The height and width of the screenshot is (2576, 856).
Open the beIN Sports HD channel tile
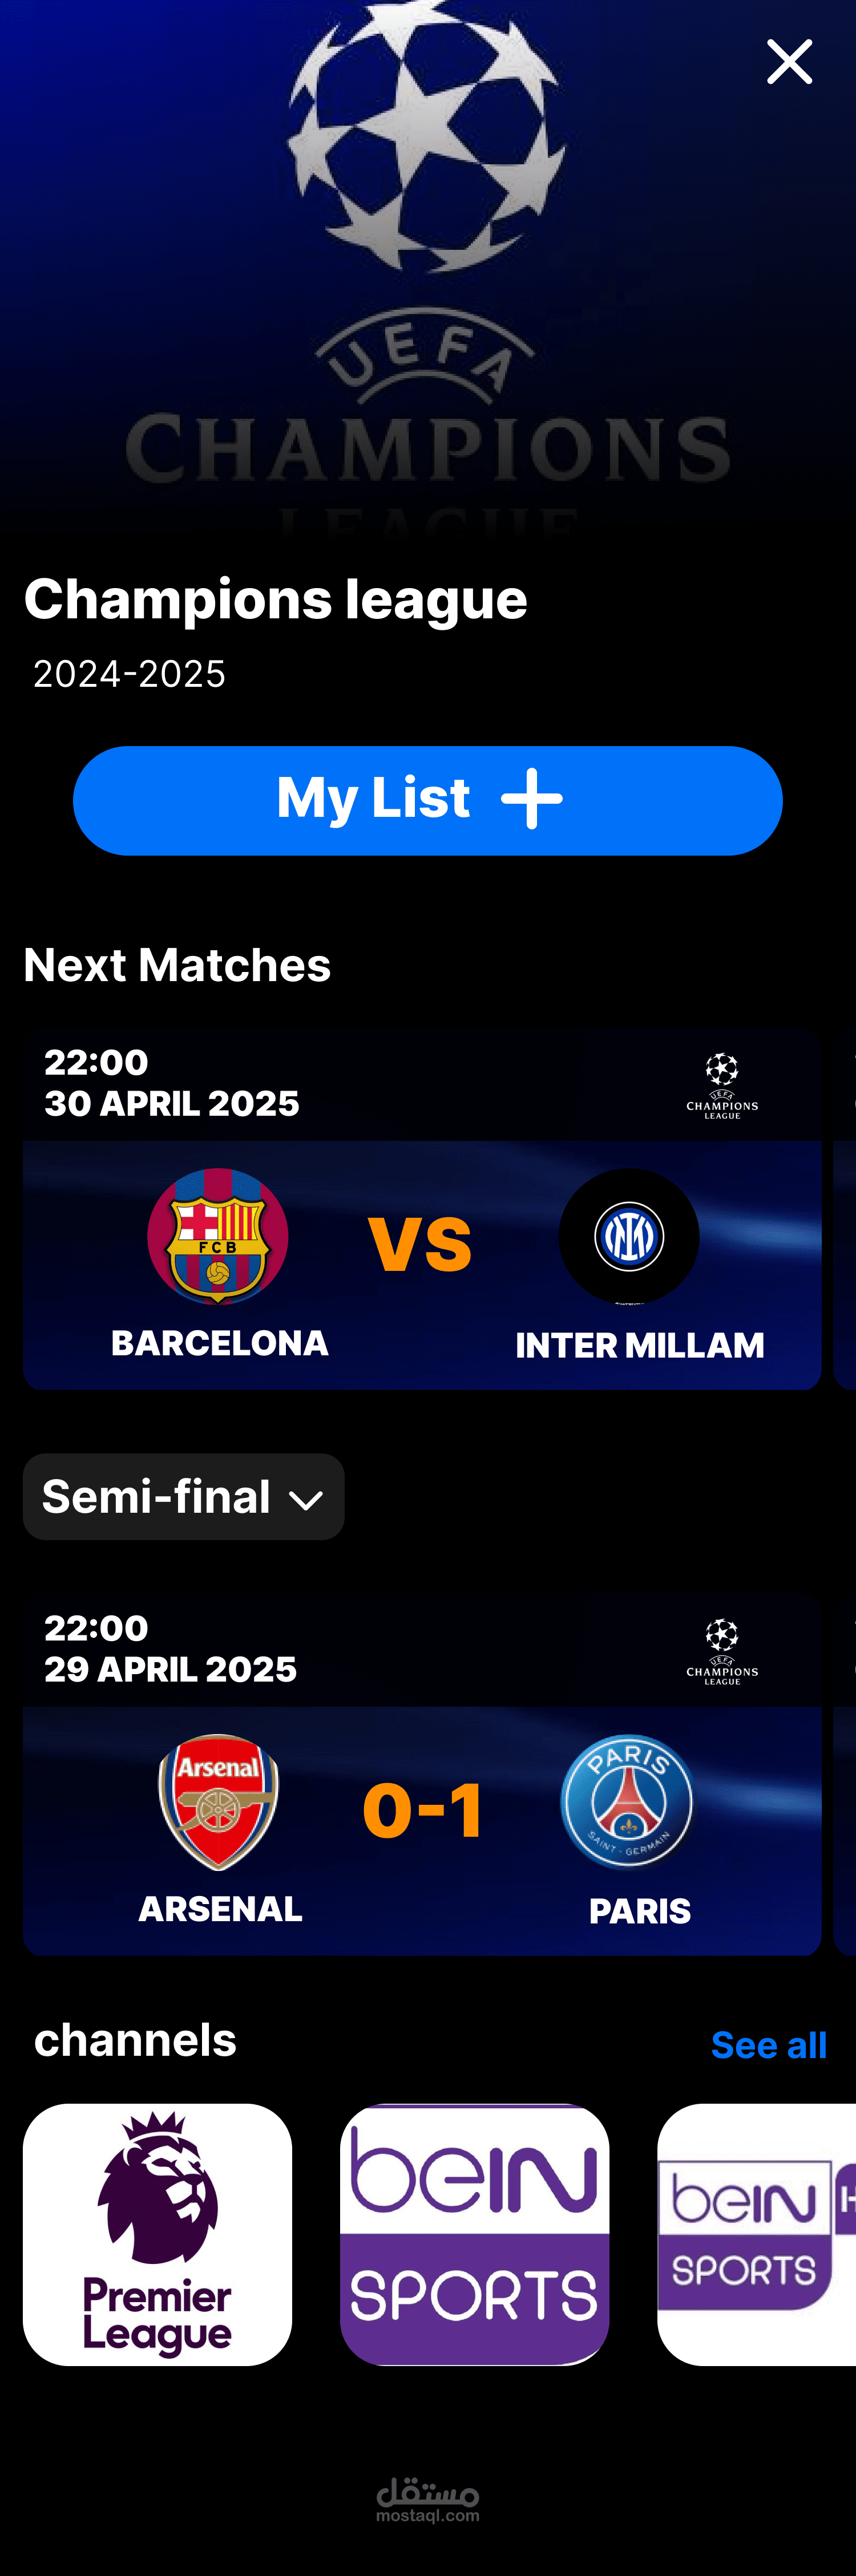pos(756,2234)
